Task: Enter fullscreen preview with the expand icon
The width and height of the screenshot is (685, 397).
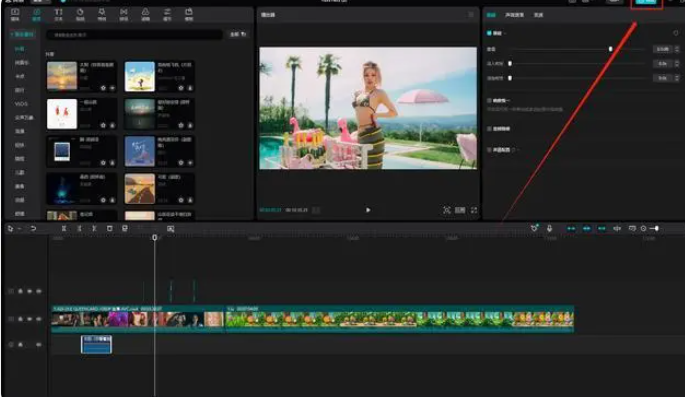Action: (x=474, y=210)
